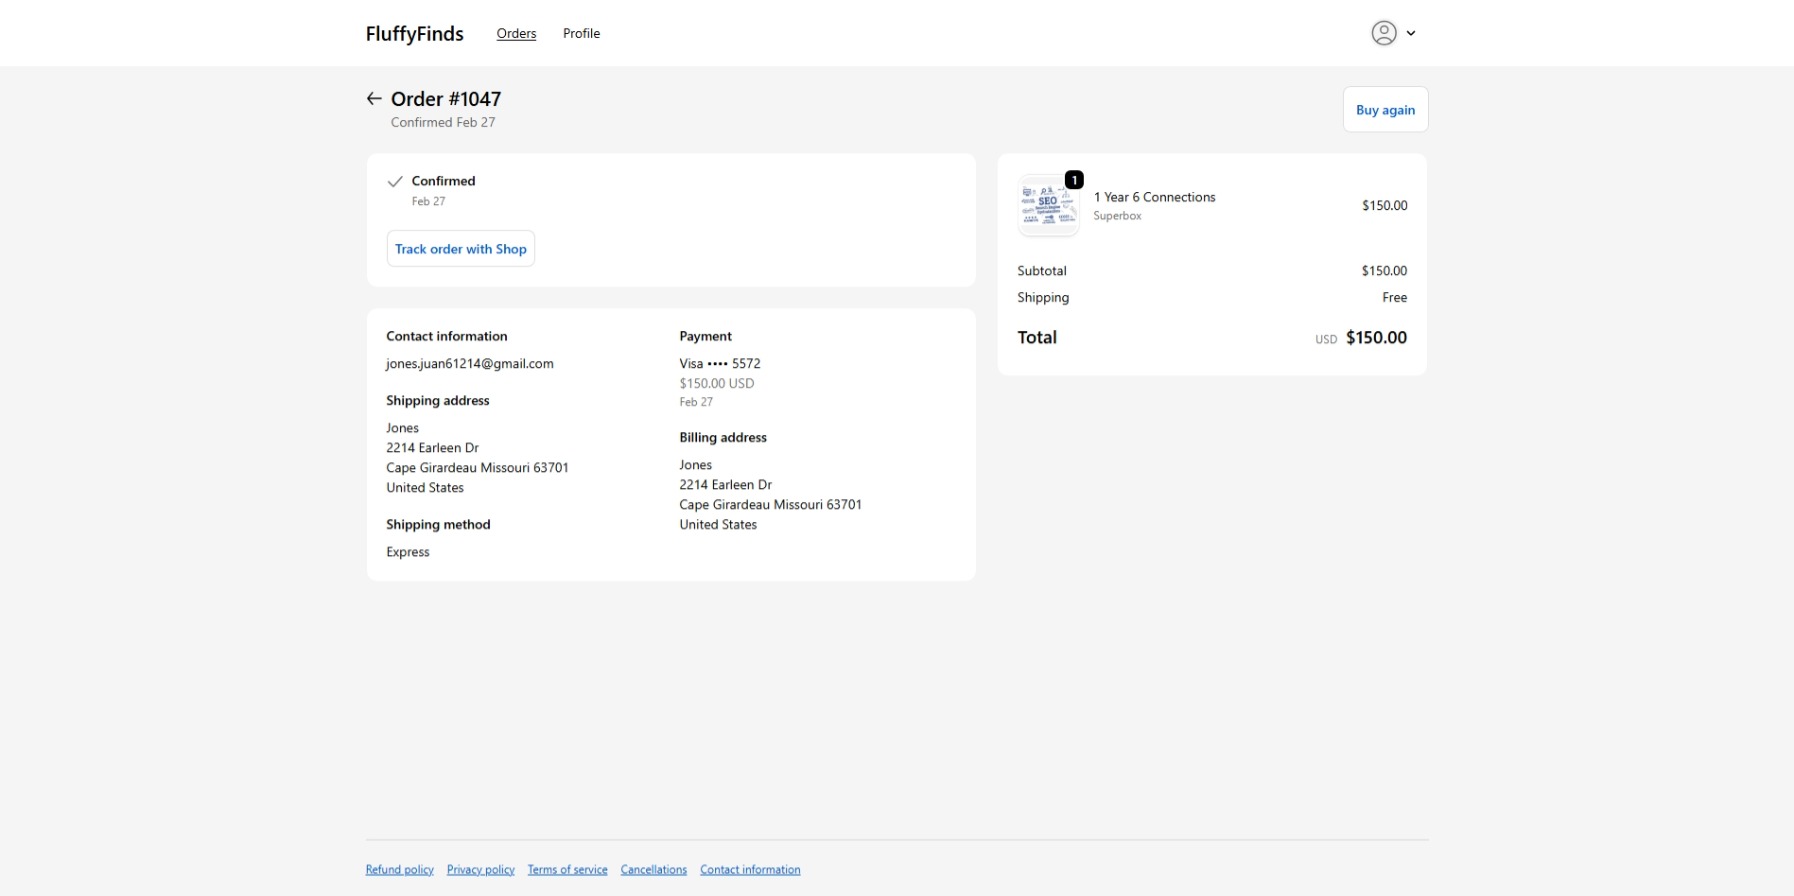1794x896 pixels.
Task: Click the user account avatar icon
Action: pos(1383,33)
